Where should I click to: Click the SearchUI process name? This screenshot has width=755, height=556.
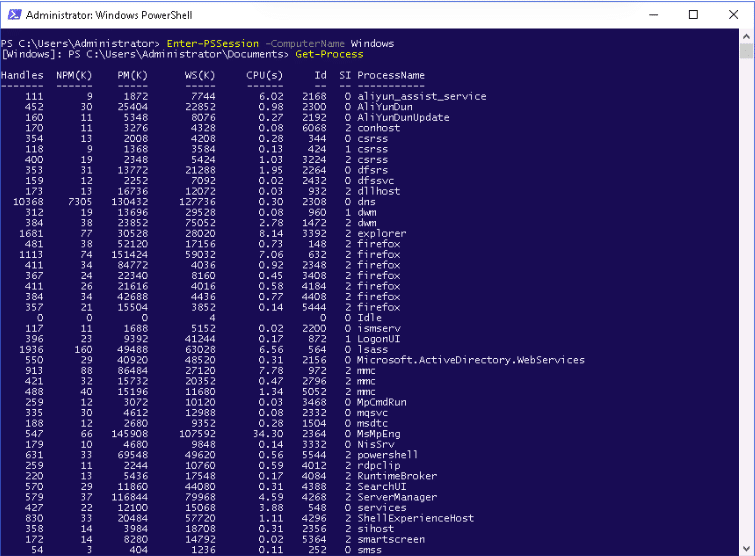coord(382,487)
